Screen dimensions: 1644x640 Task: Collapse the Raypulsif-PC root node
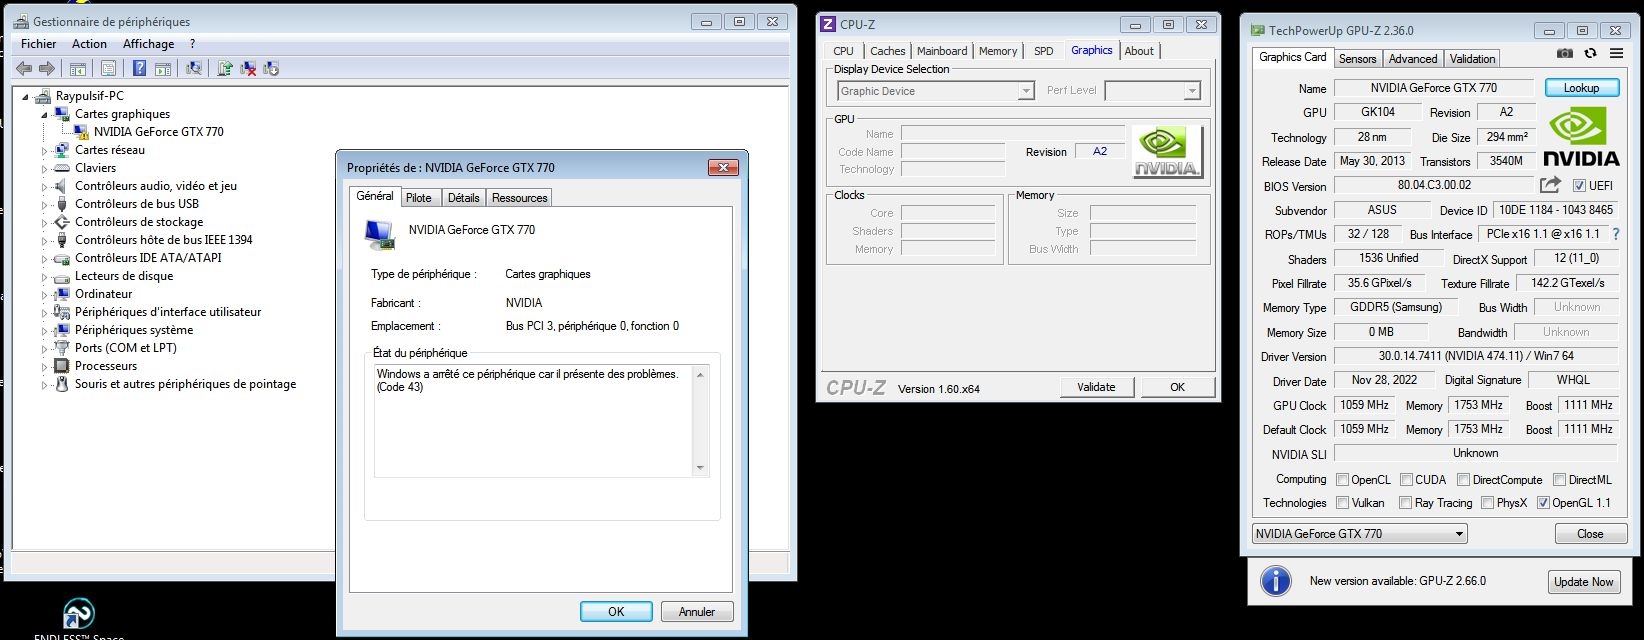point(26,97)
